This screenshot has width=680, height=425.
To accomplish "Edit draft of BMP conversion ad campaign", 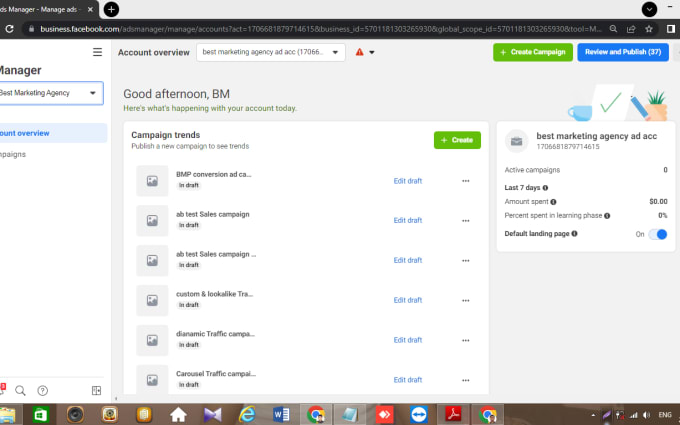I will tap(408, 181).
